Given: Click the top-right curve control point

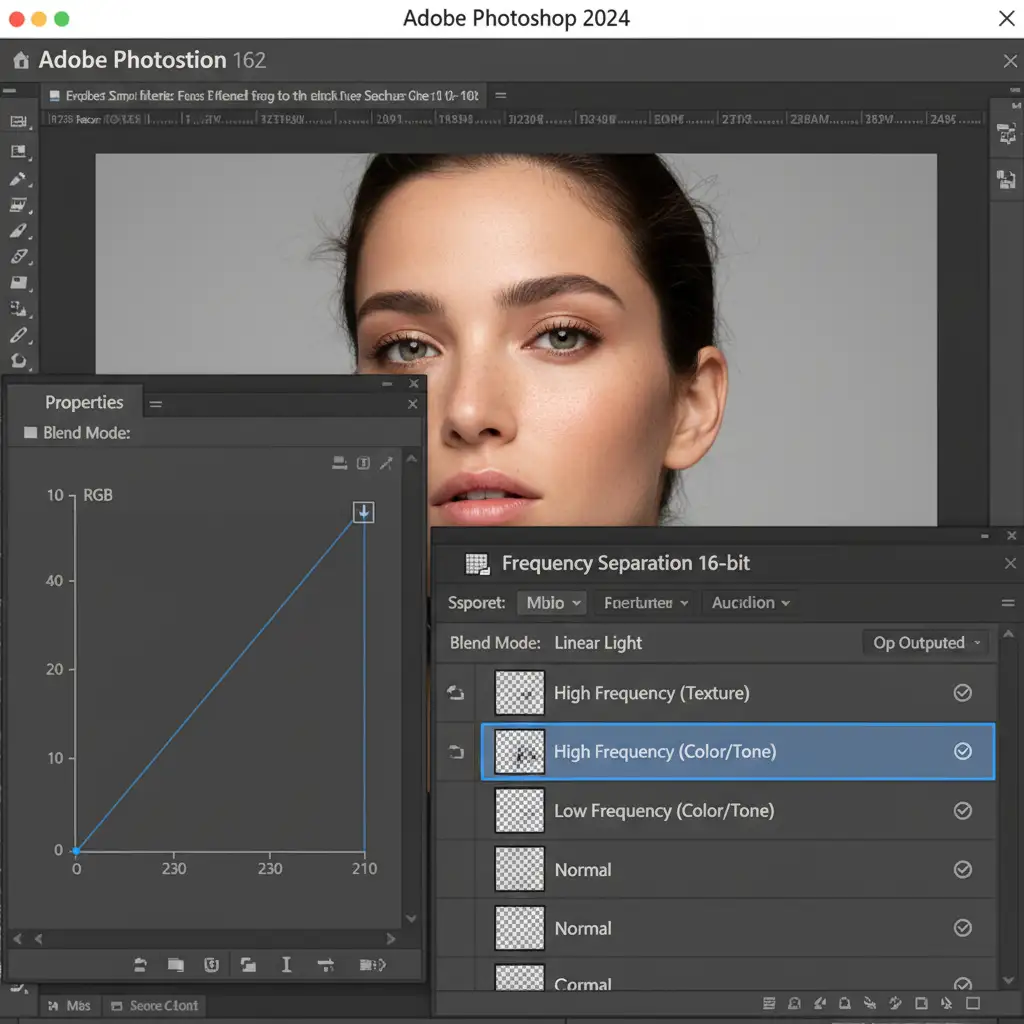Looking at the screenshot, I should pos(364,513).
